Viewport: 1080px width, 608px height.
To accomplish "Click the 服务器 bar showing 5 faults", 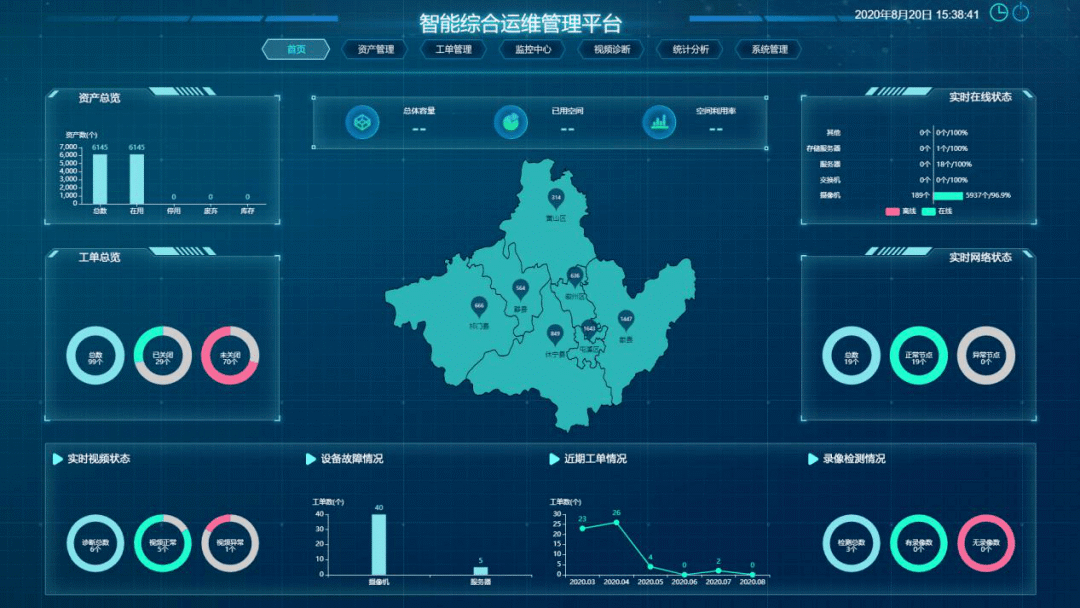I will click(481, 571).
